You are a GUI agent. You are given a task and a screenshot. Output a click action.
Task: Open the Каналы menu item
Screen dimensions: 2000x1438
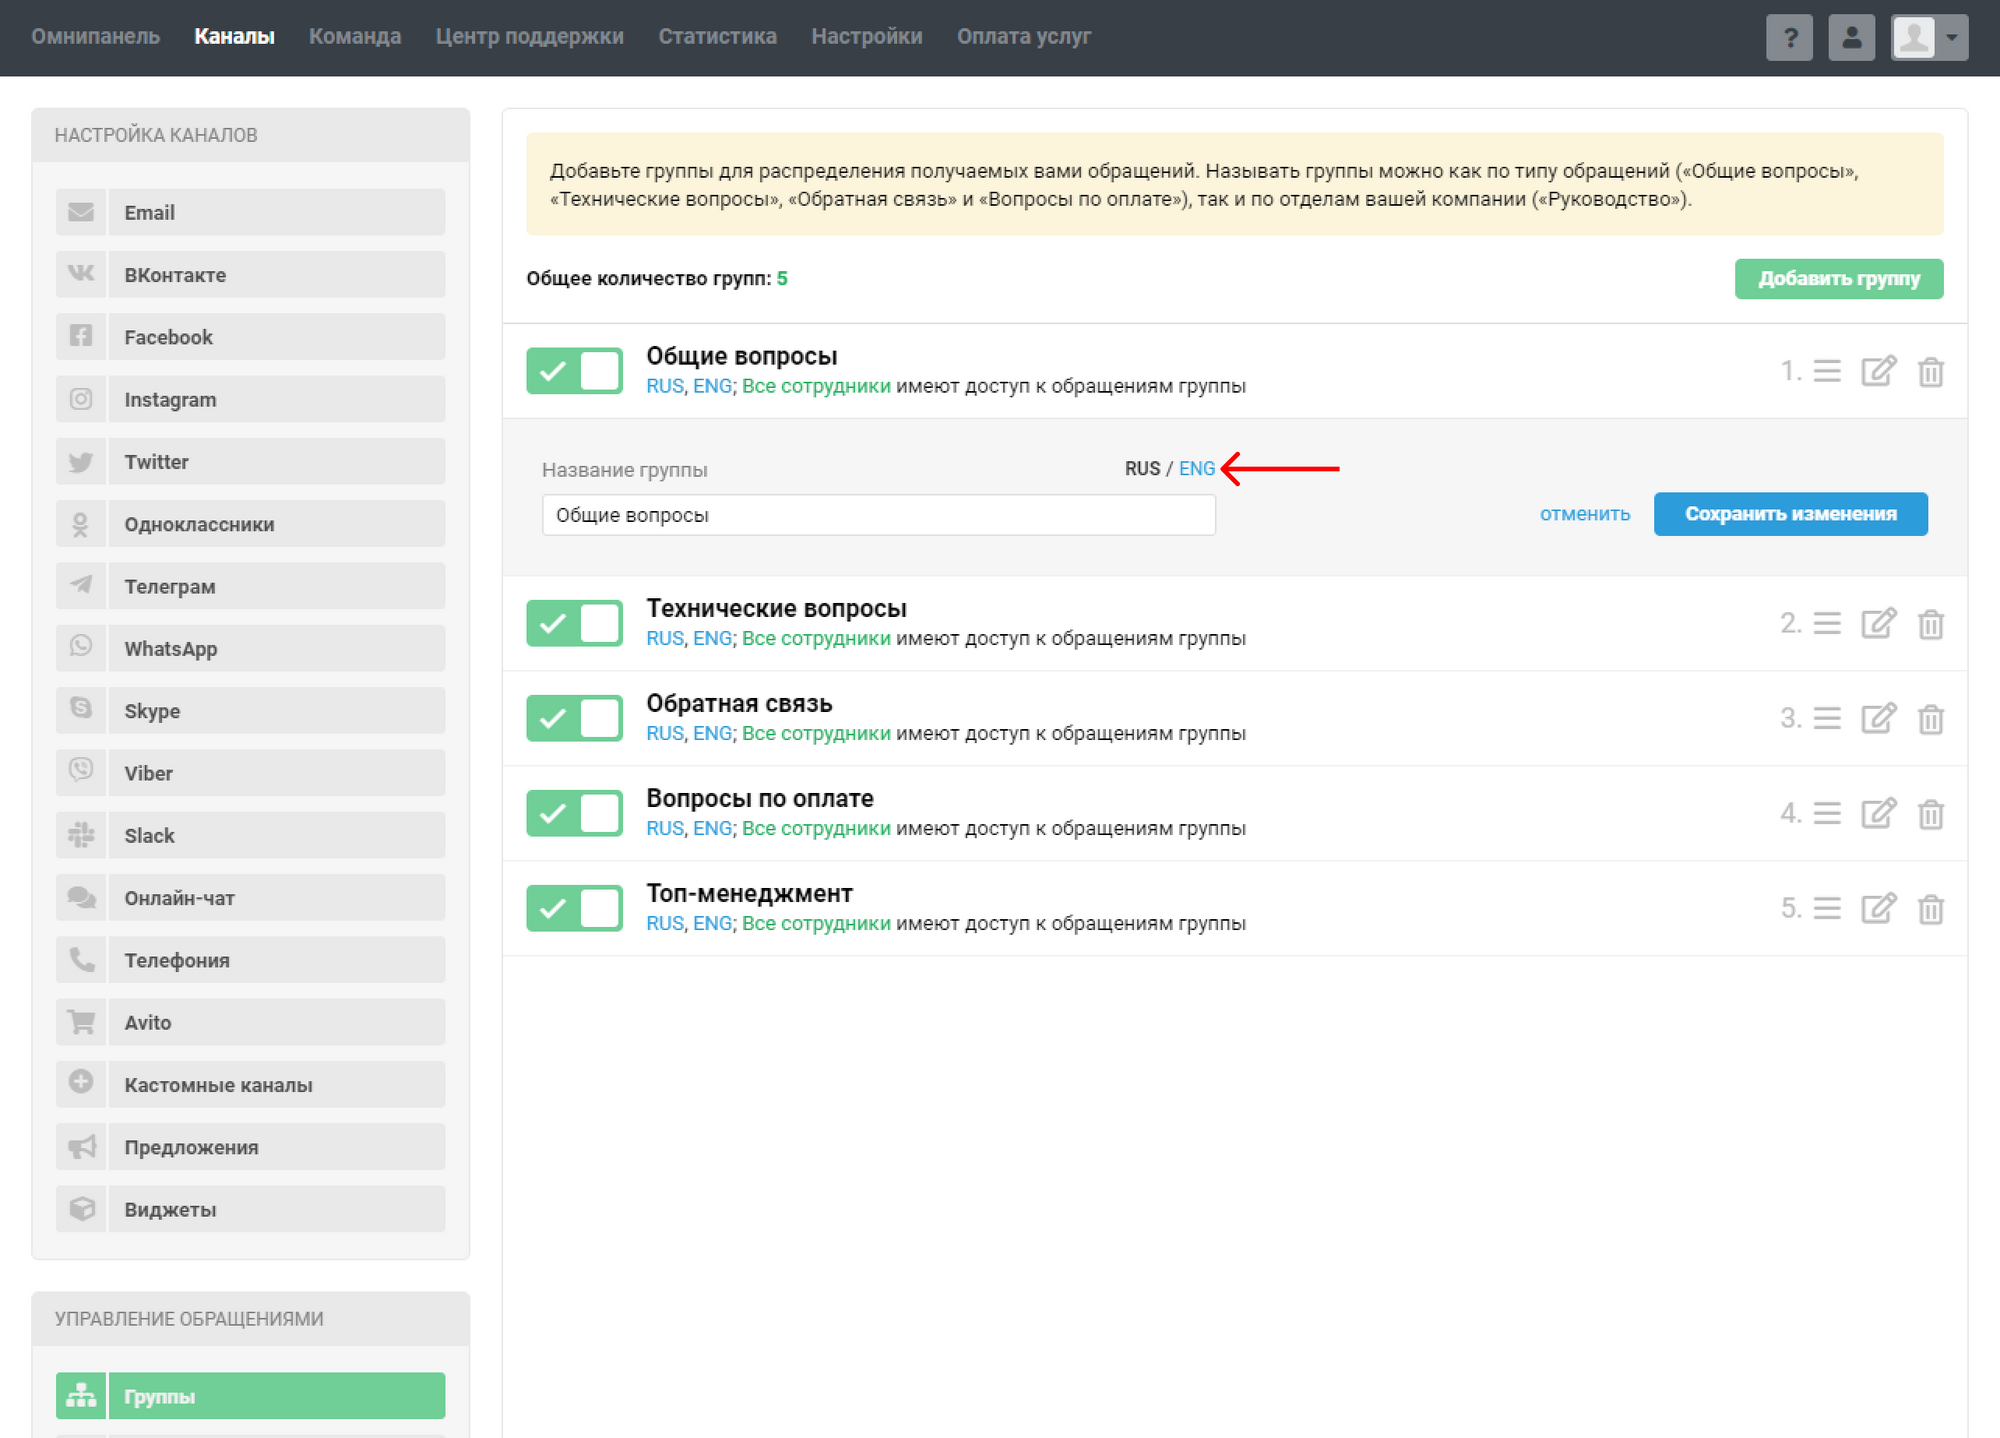click(234, 36)
